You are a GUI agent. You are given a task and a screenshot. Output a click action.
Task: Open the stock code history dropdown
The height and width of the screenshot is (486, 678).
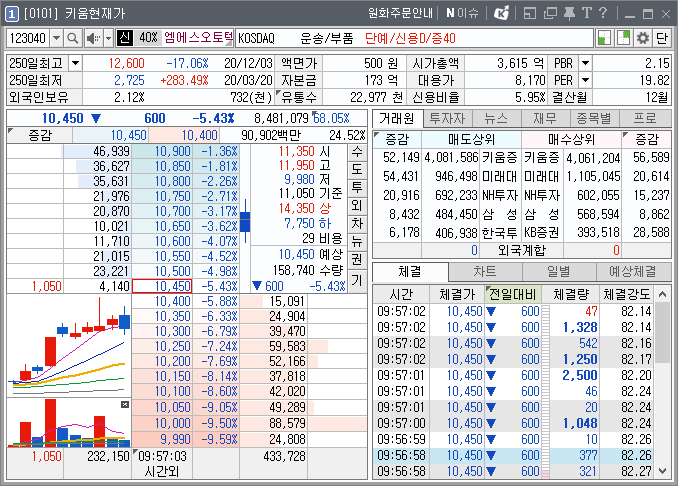tap(57, 38)
